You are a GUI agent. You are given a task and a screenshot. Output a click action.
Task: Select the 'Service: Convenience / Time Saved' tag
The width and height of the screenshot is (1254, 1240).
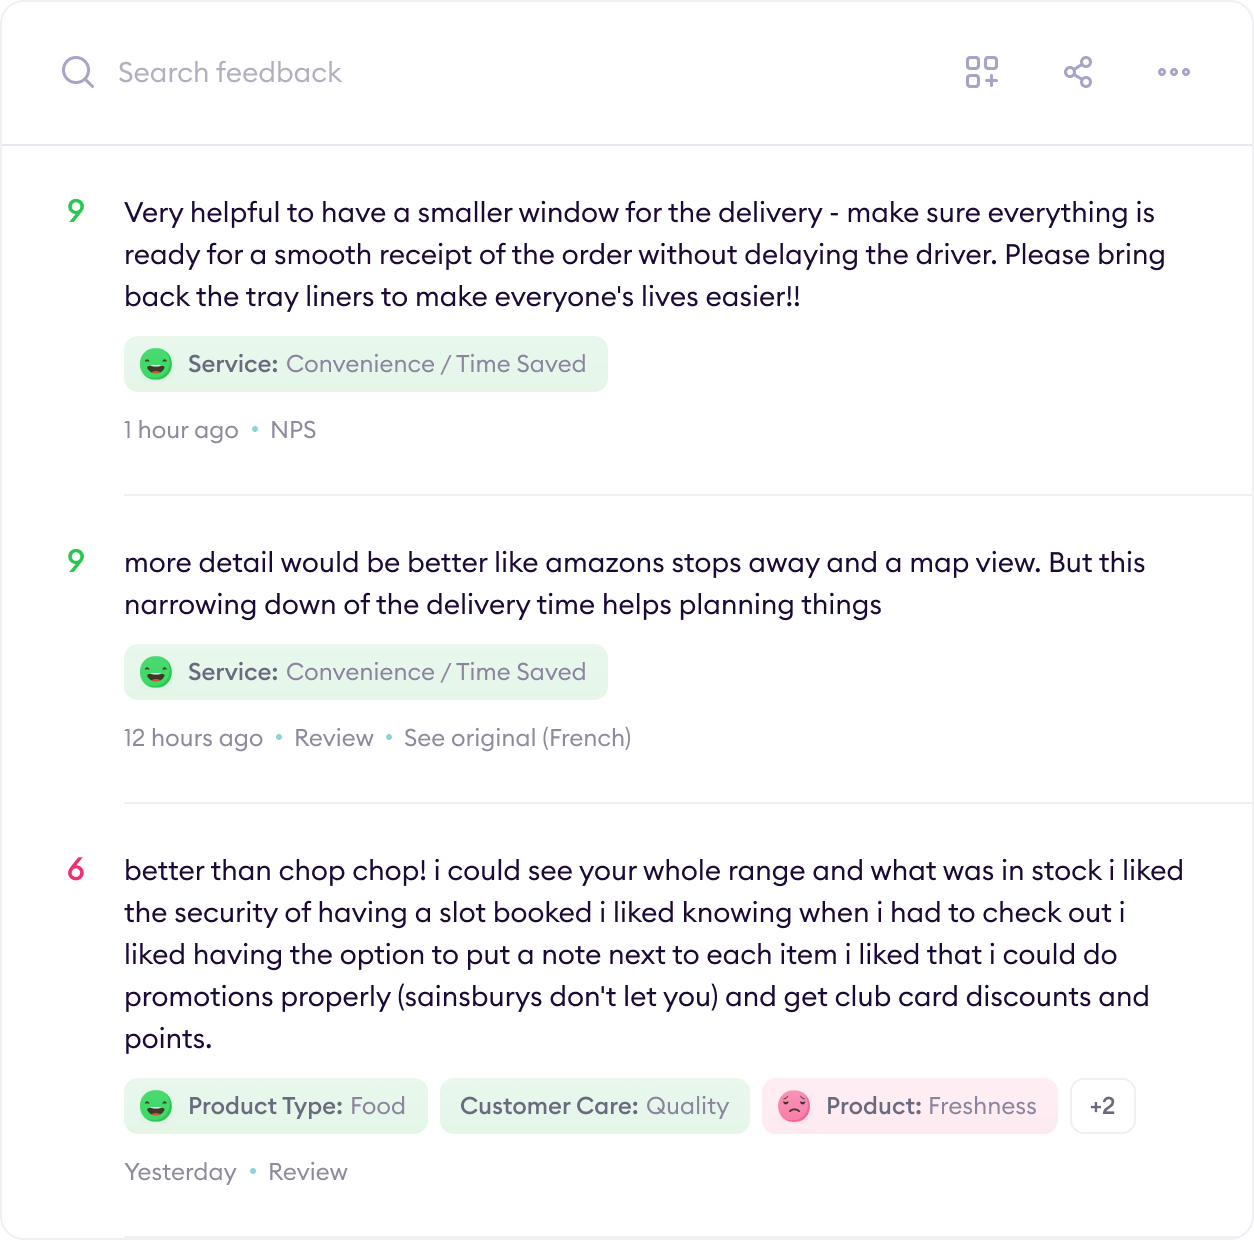[x=366, y=364]
